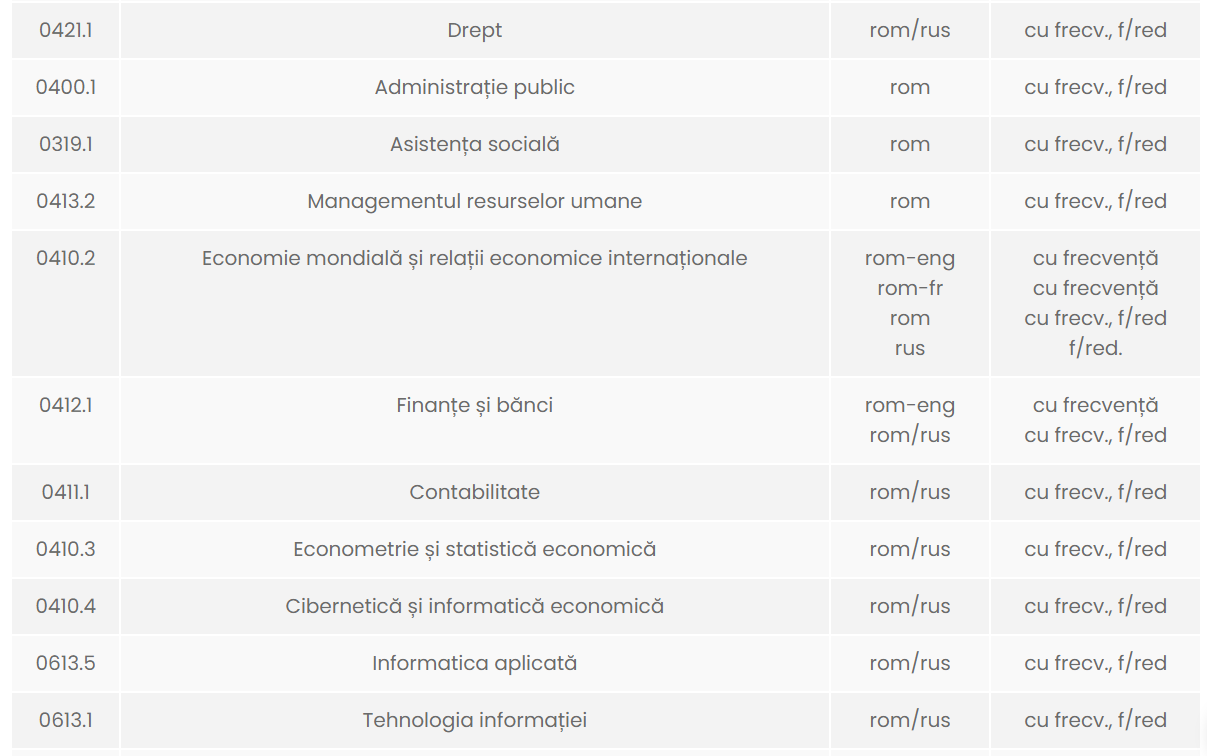Click the Contabilitate program name

coord(475,492)
